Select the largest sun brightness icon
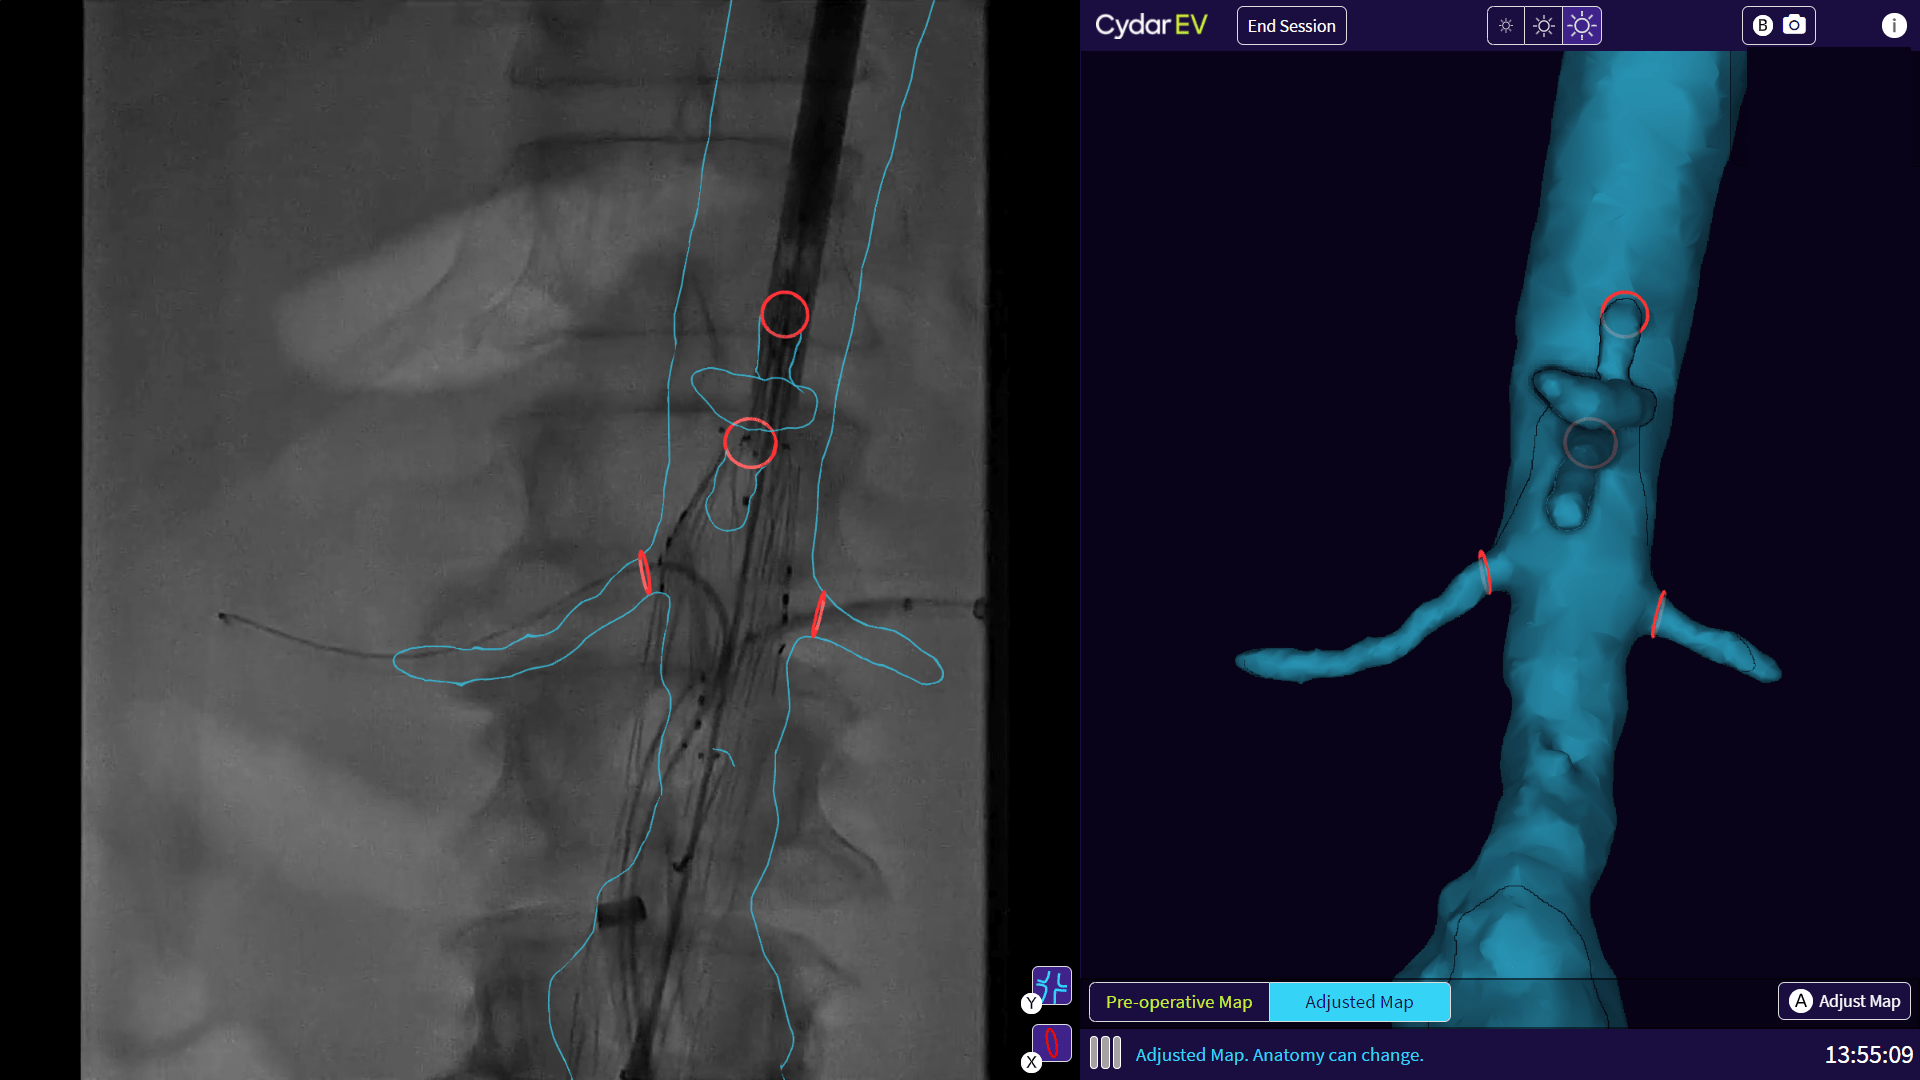1920x1080 pixels. tap(1582, 25)
